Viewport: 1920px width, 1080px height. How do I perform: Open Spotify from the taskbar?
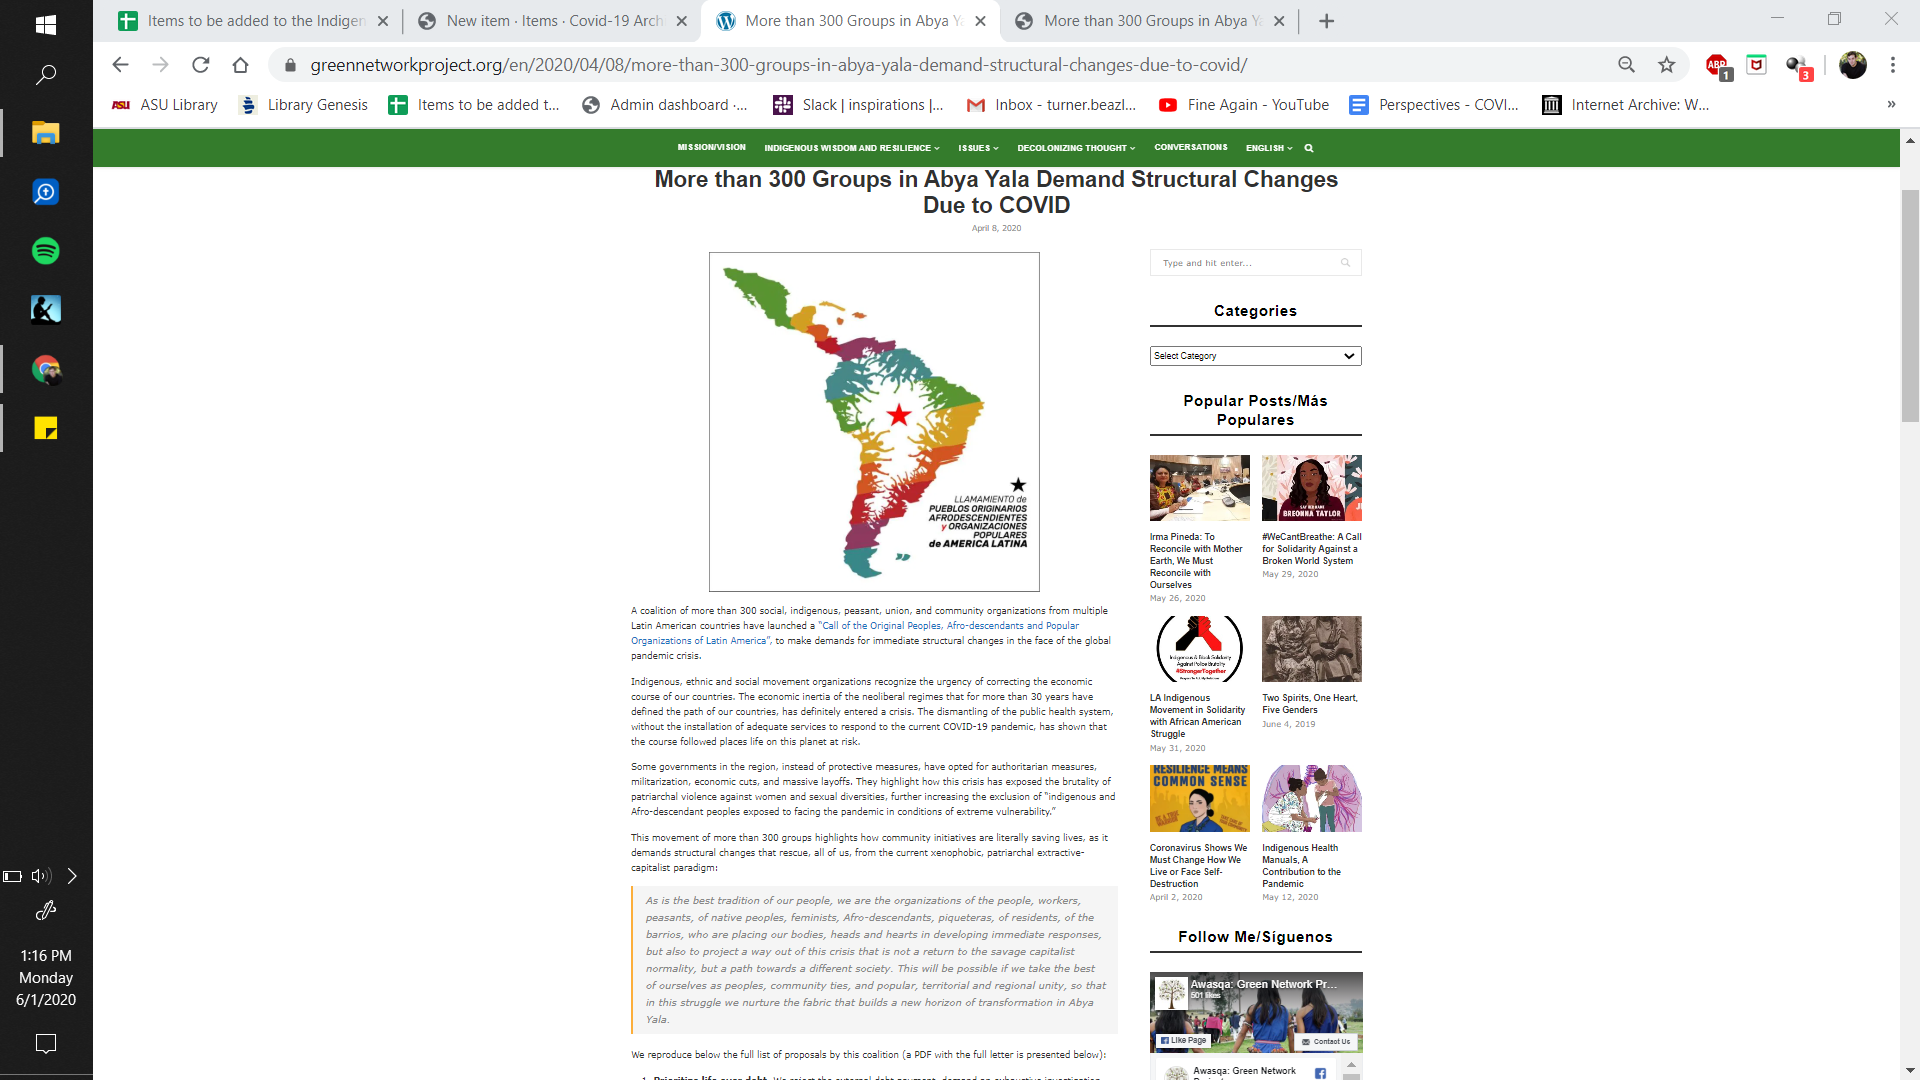click(45, 251)
